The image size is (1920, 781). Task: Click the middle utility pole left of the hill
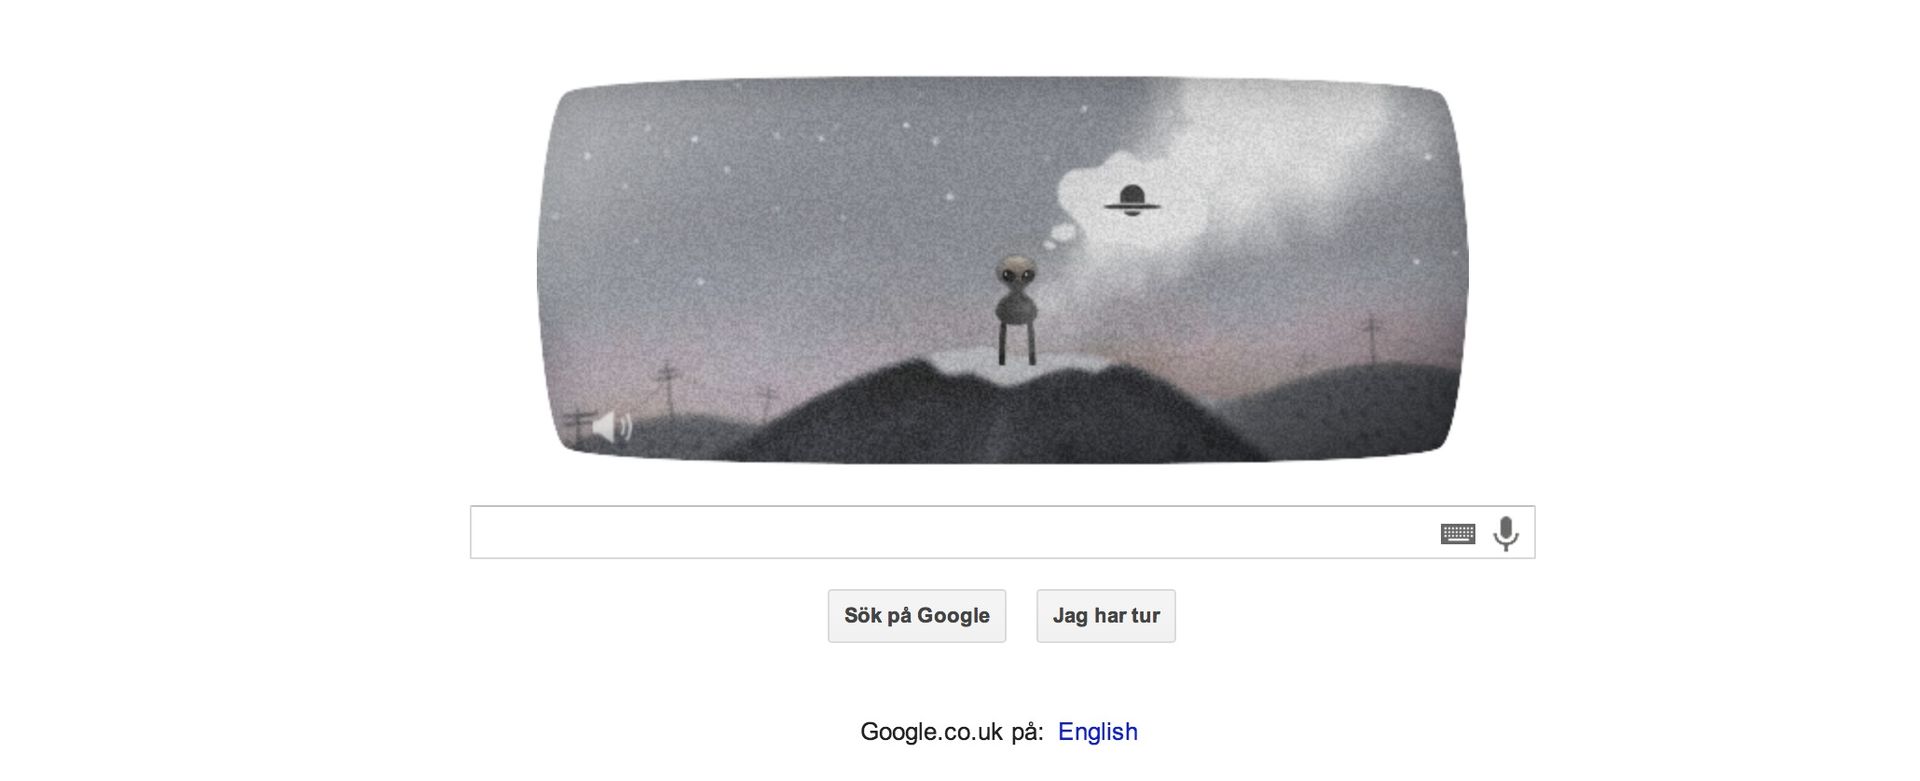[x=666, y=390]
